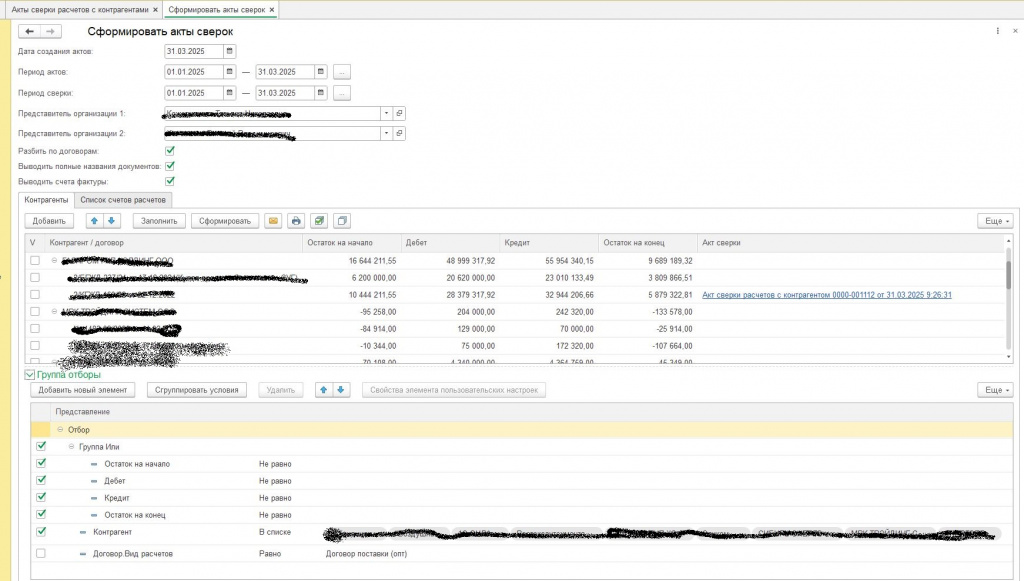Viewport: 1024px width, 581px height.
Task: Open period picker button for Период актов
Action: 342,72
